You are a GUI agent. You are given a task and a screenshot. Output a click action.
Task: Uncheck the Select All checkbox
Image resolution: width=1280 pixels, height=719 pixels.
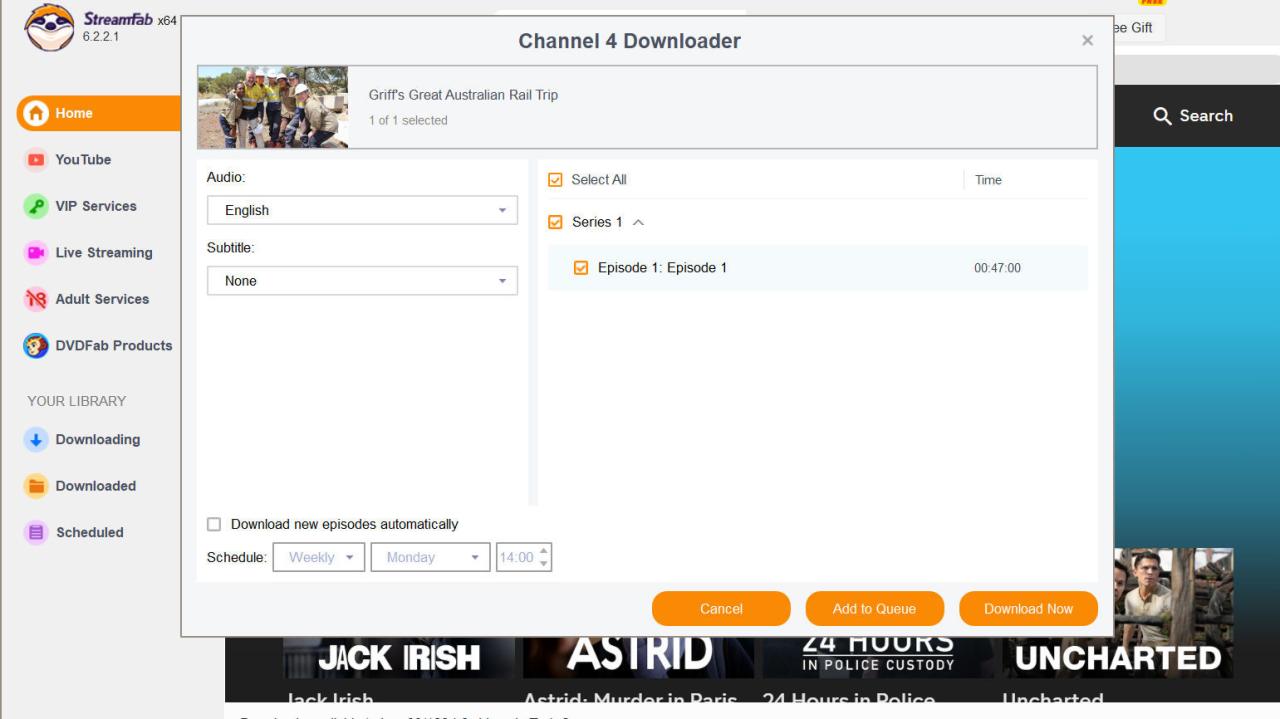556,180
